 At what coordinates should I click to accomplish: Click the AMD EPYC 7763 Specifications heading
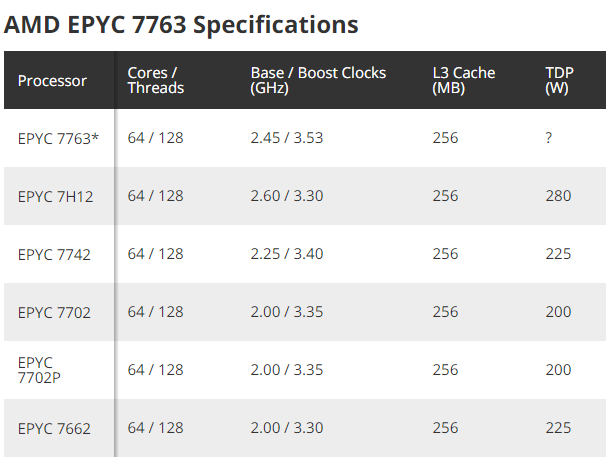(181, 25)
